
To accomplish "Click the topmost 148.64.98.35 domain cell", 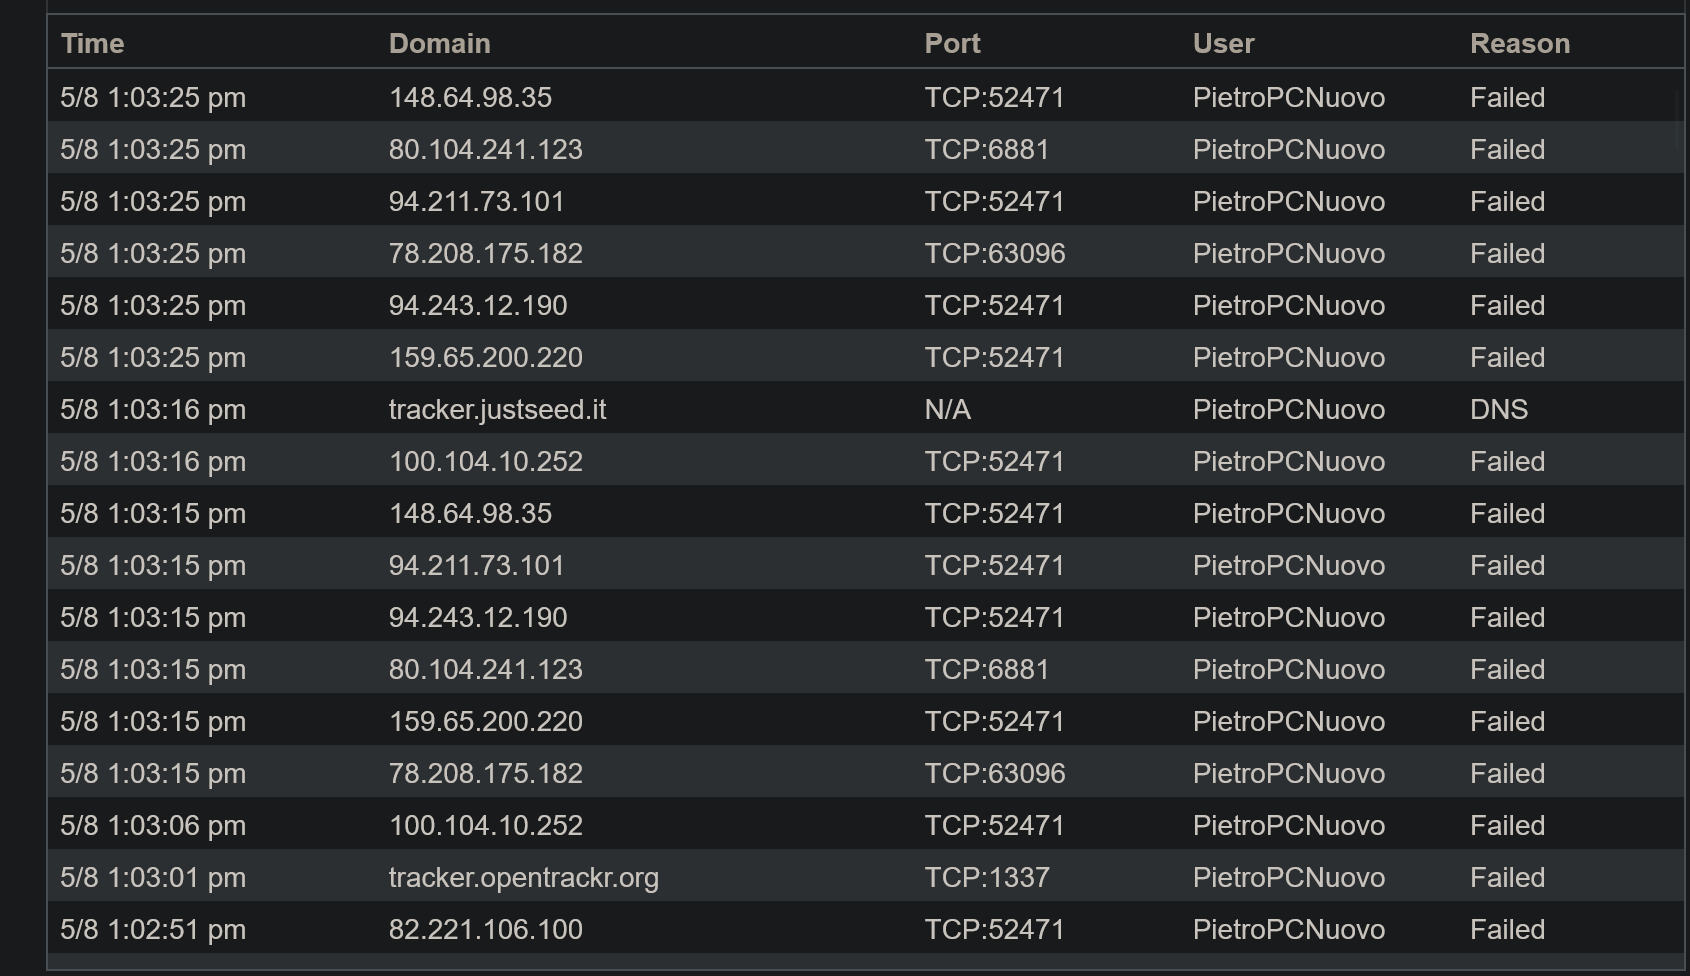I will tap(470, 98).
